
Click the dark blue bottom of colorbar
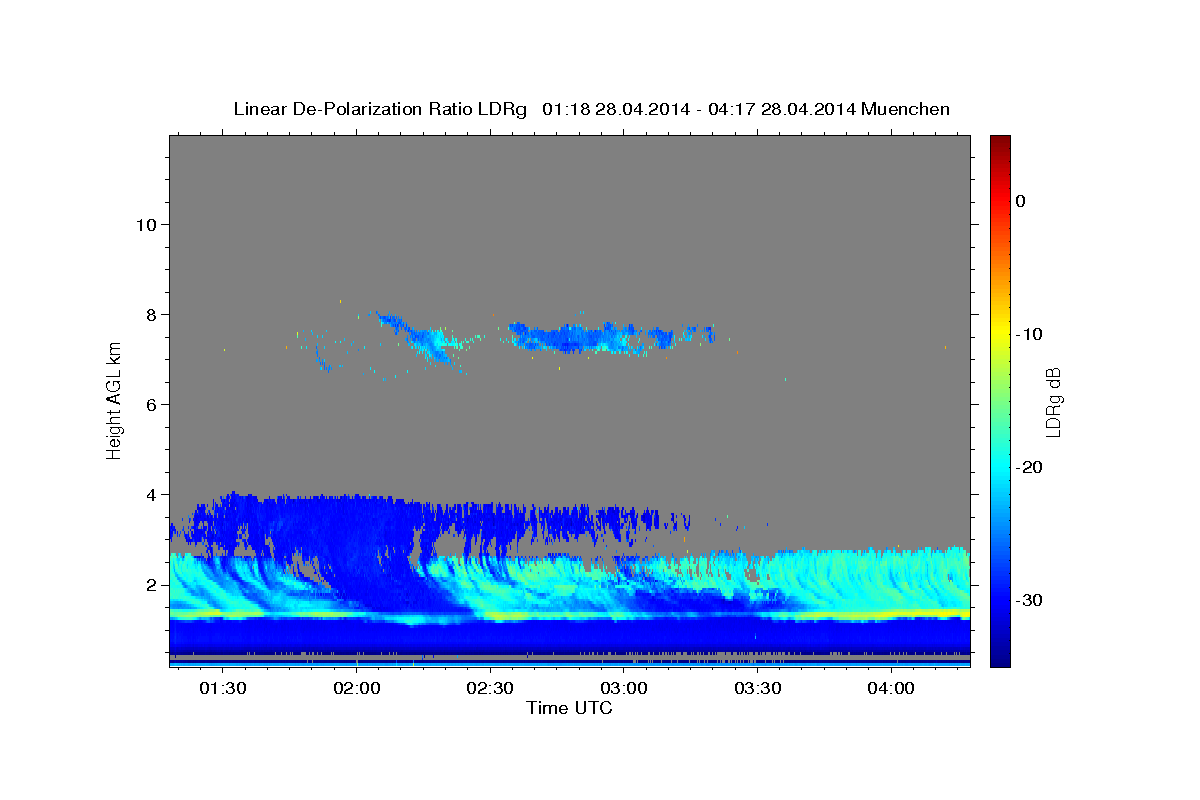1000,655
